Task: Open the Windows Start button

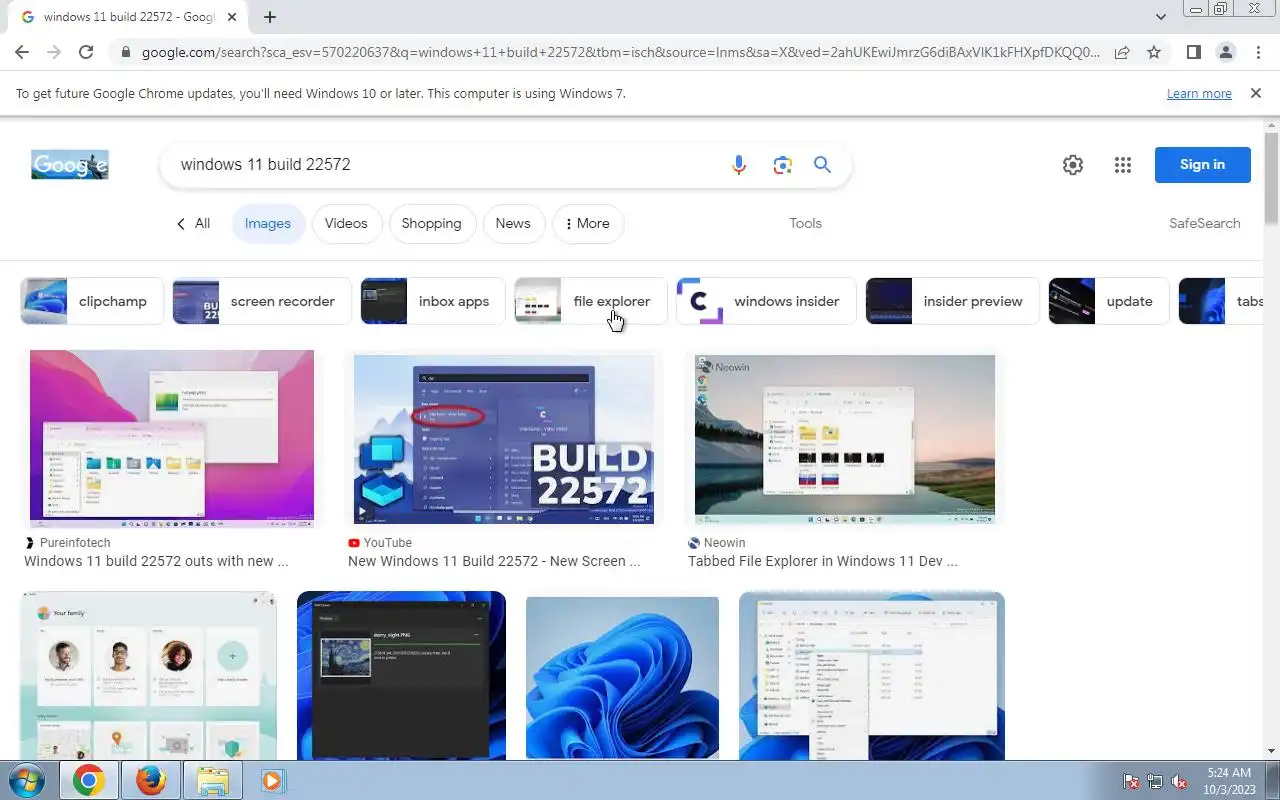Action: tap(27, 780)
